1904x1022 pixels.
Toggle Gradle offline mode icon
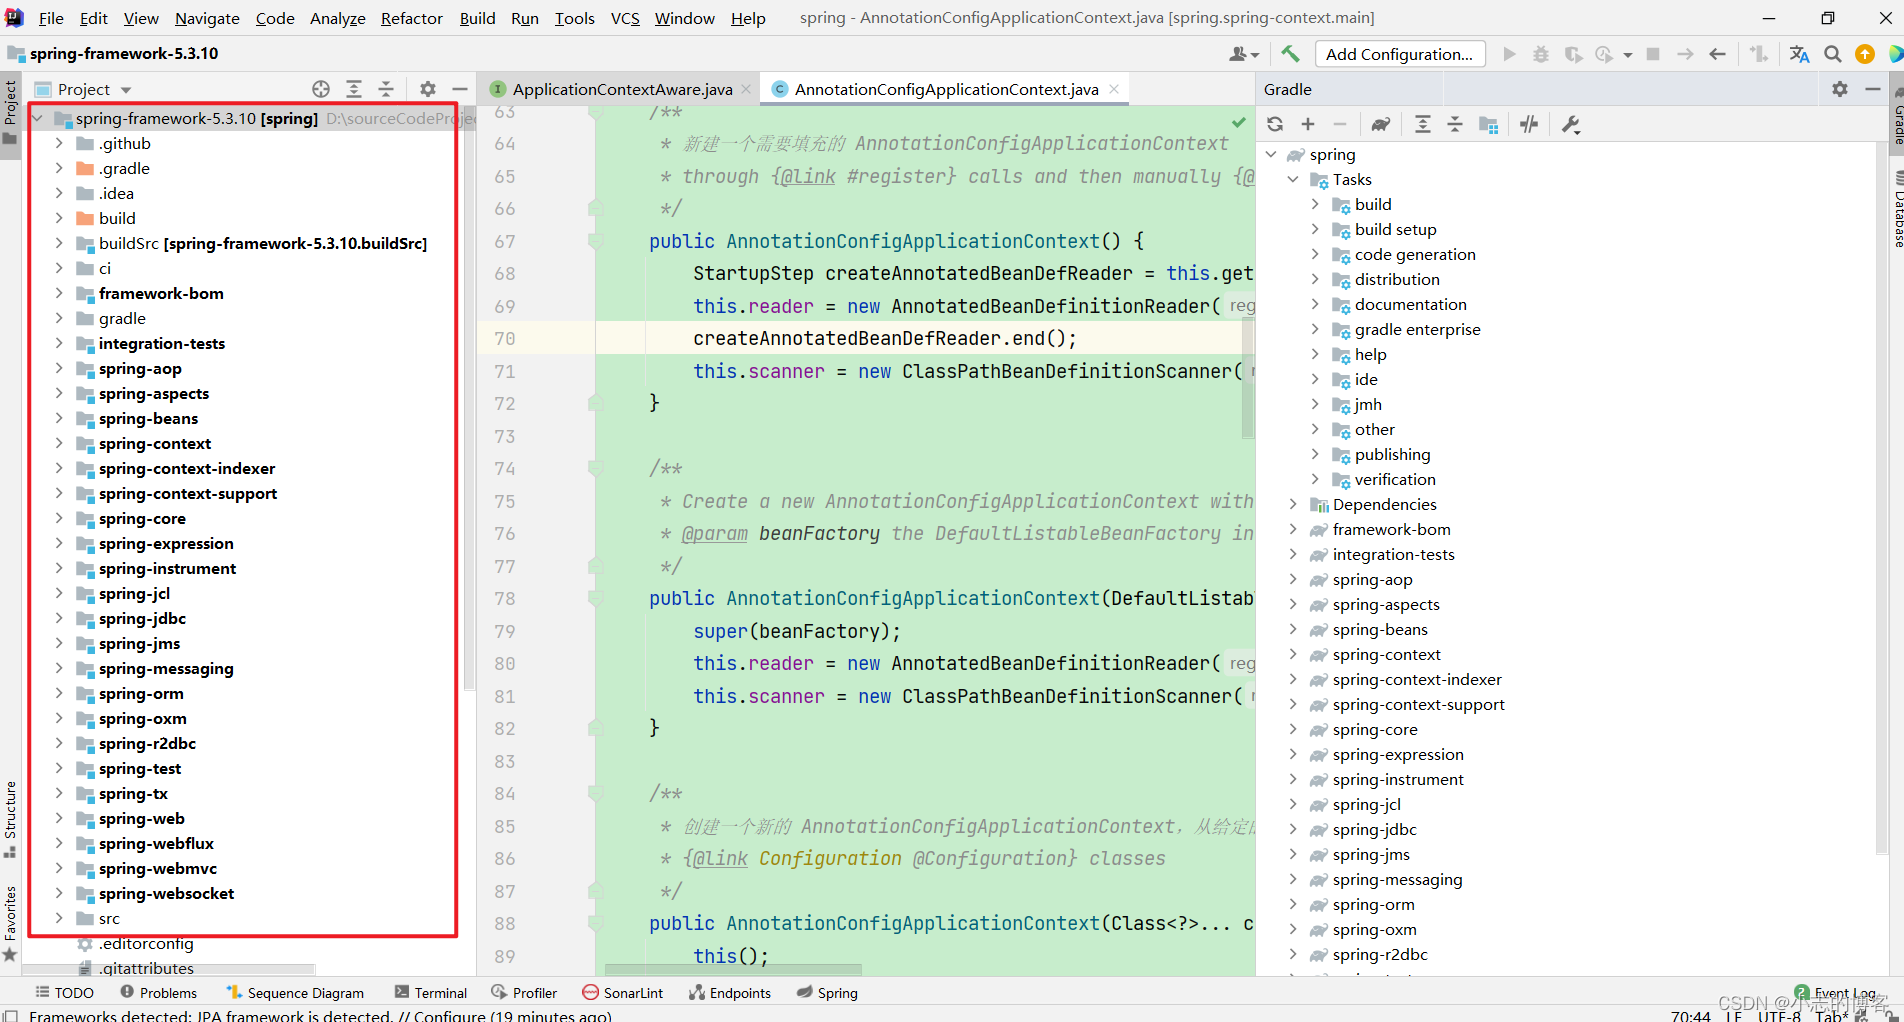pos(1528,124)
